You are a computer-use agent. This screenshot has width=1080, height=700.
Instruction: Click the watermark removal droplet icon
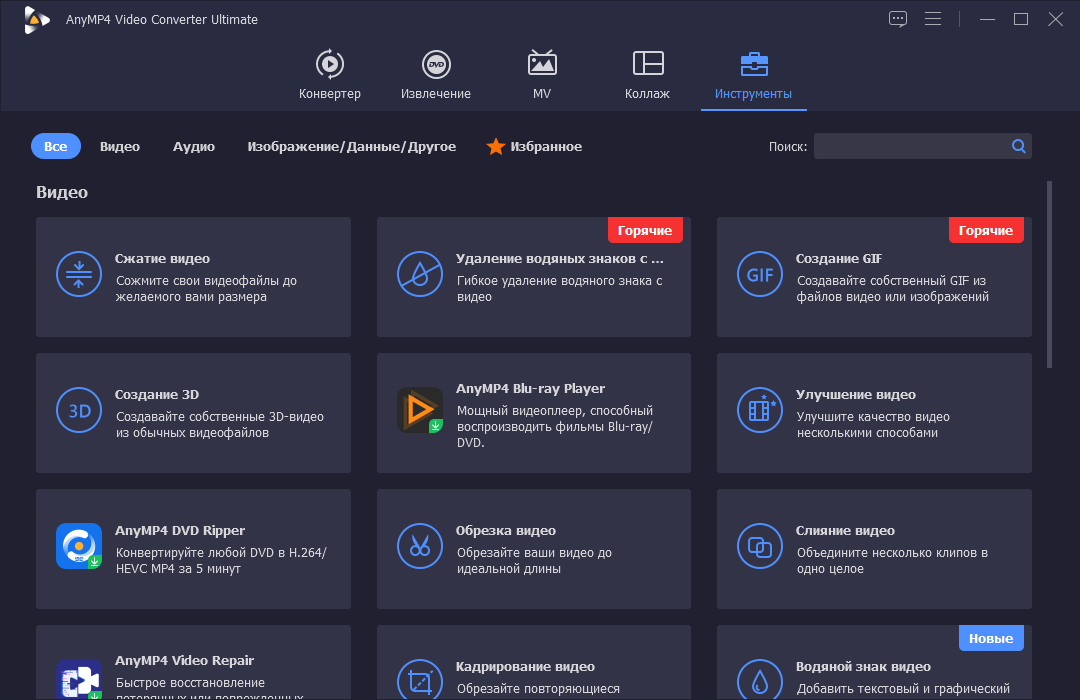coord(419,274)
